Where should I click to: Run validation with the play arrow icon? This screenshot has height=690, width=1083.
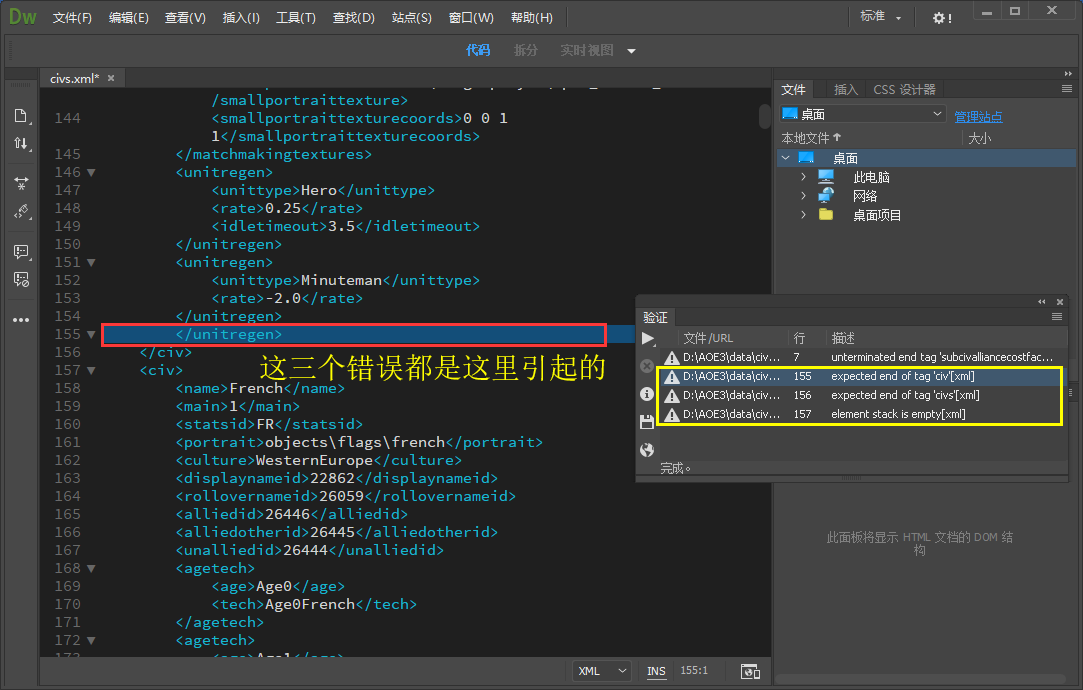pos(647,339)
